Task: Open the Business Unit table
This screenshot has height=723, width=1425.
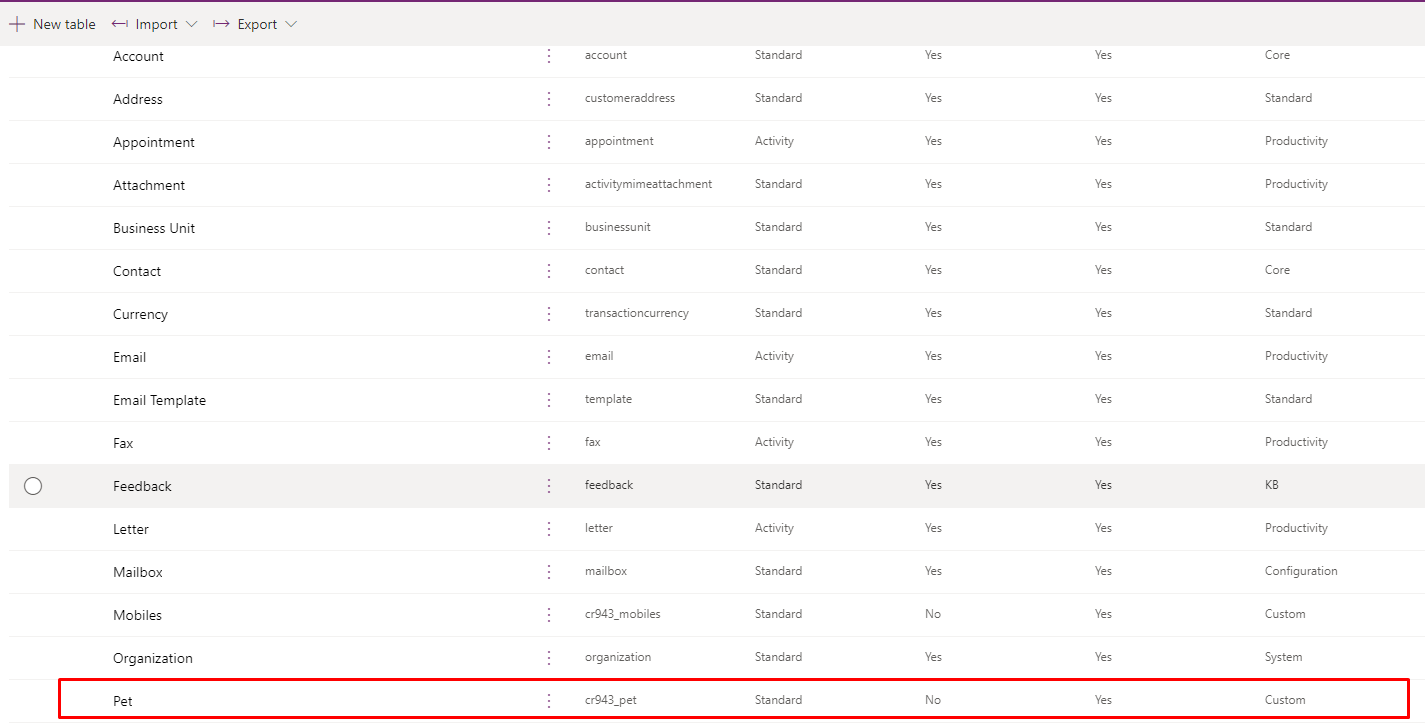Action: click(x=154, y=228)
